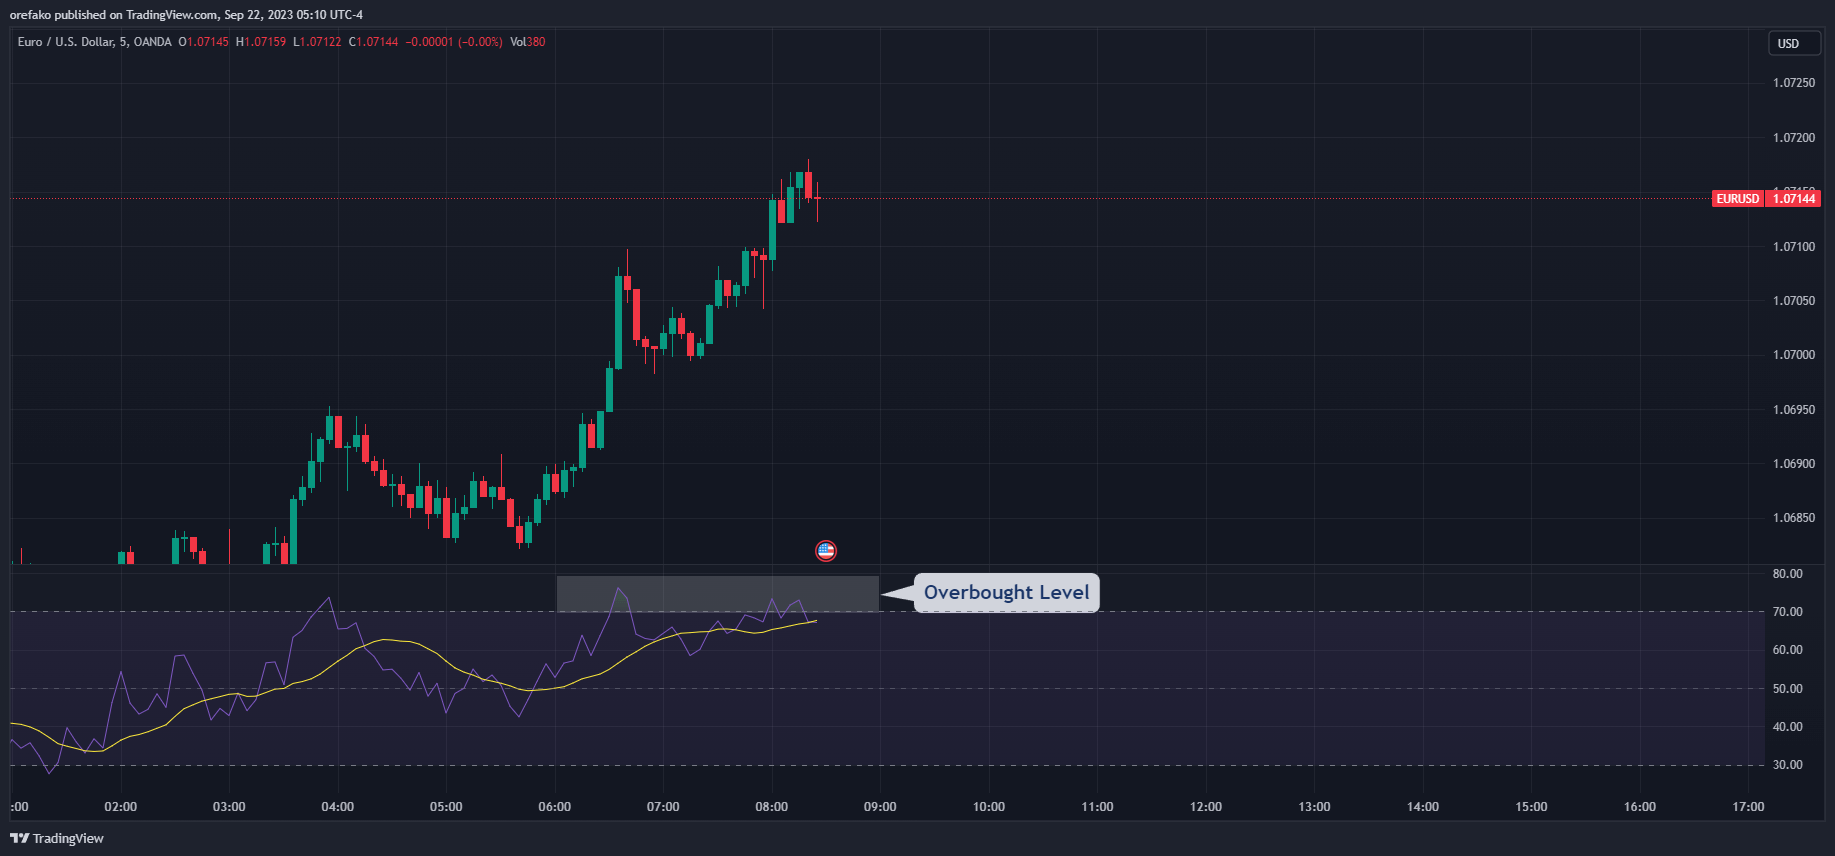Click the 14:00 time axis label
Screen dimensions: 1835x856
pyautogui.click(x=1423, y=807)
